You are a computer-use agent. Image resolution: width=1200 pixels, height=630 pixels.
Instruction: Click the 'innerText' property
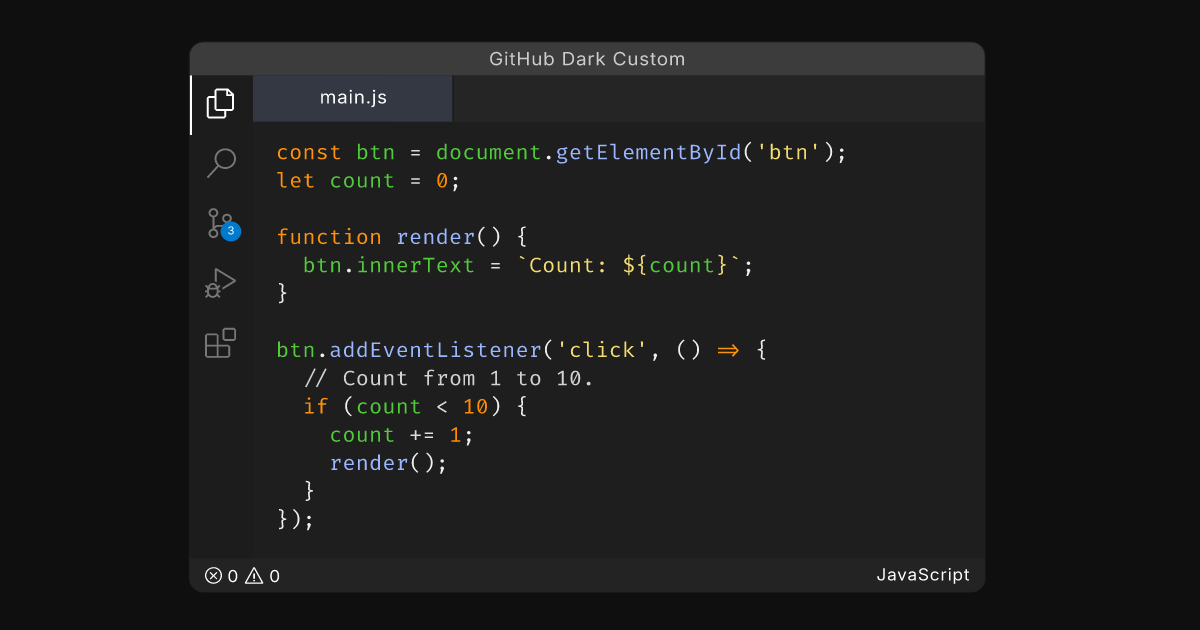pos(416,265)
